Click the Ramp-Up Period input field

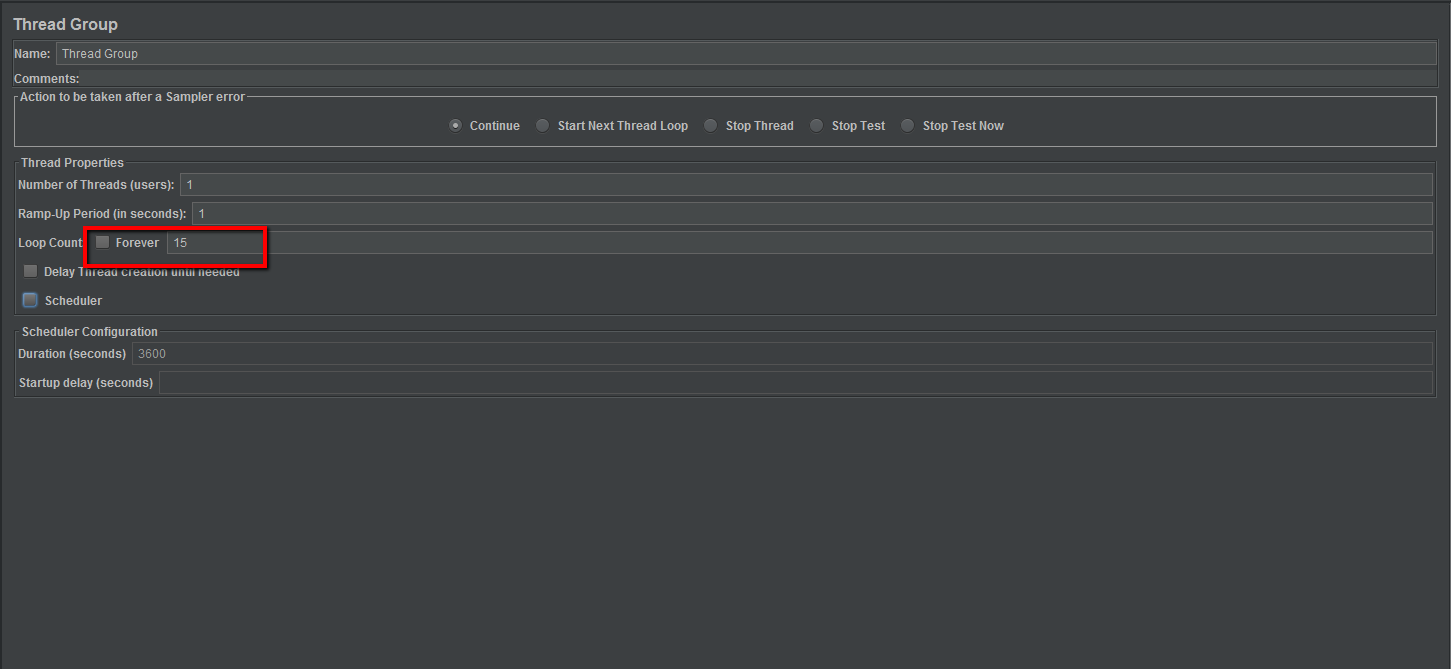(811, 214)
